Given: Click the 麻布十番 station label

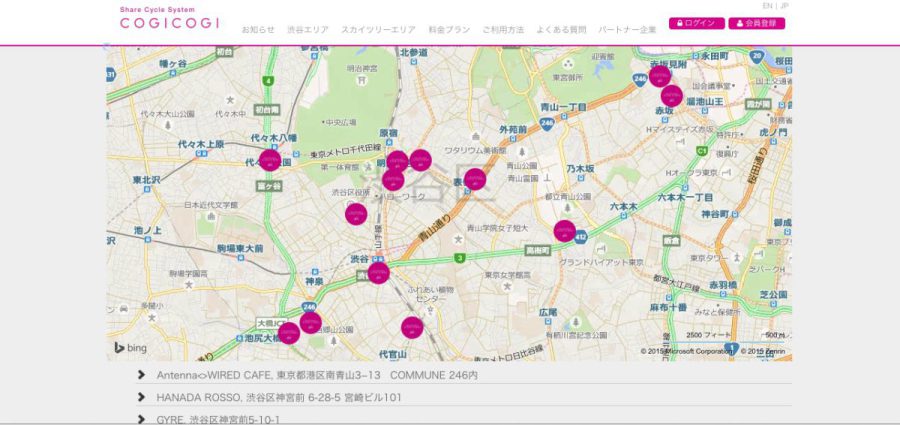Looking at the screenshot, I should point(669,307).
